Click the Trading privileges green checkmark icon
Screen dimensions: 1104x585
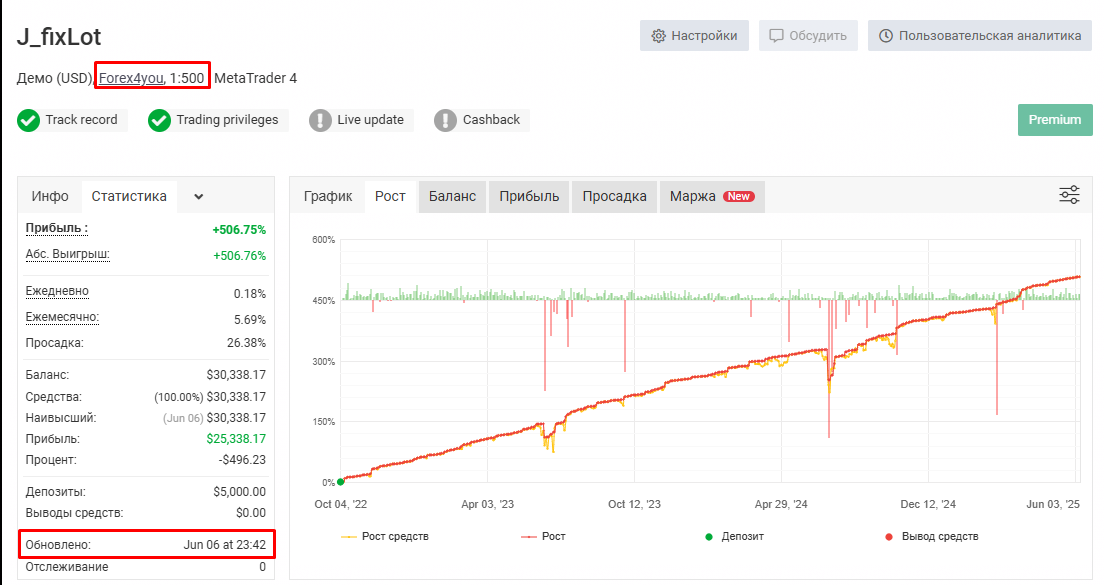(159, 120)
